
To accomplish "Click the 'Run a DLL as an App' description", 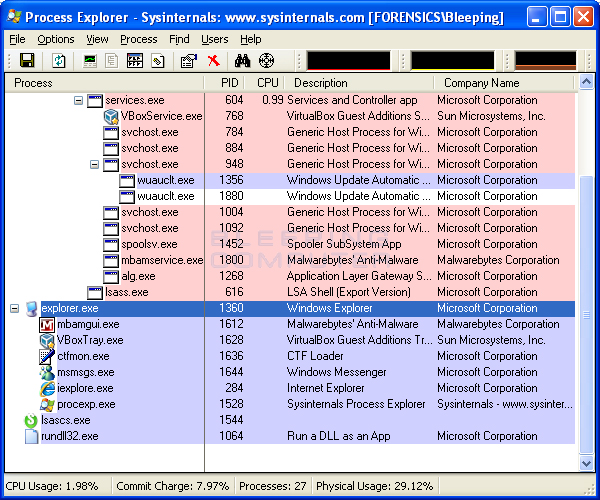I will coord(339,436).
